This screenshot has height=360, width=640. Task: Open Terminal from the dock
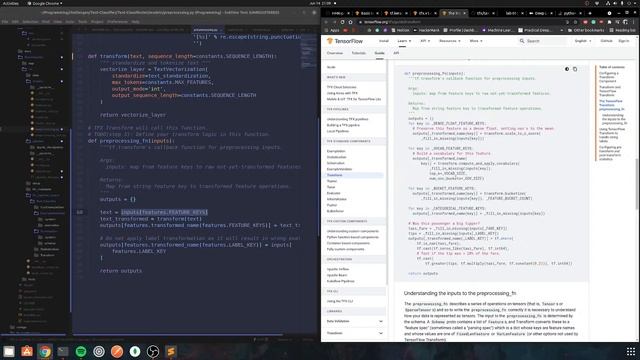(x=63, y=351)
